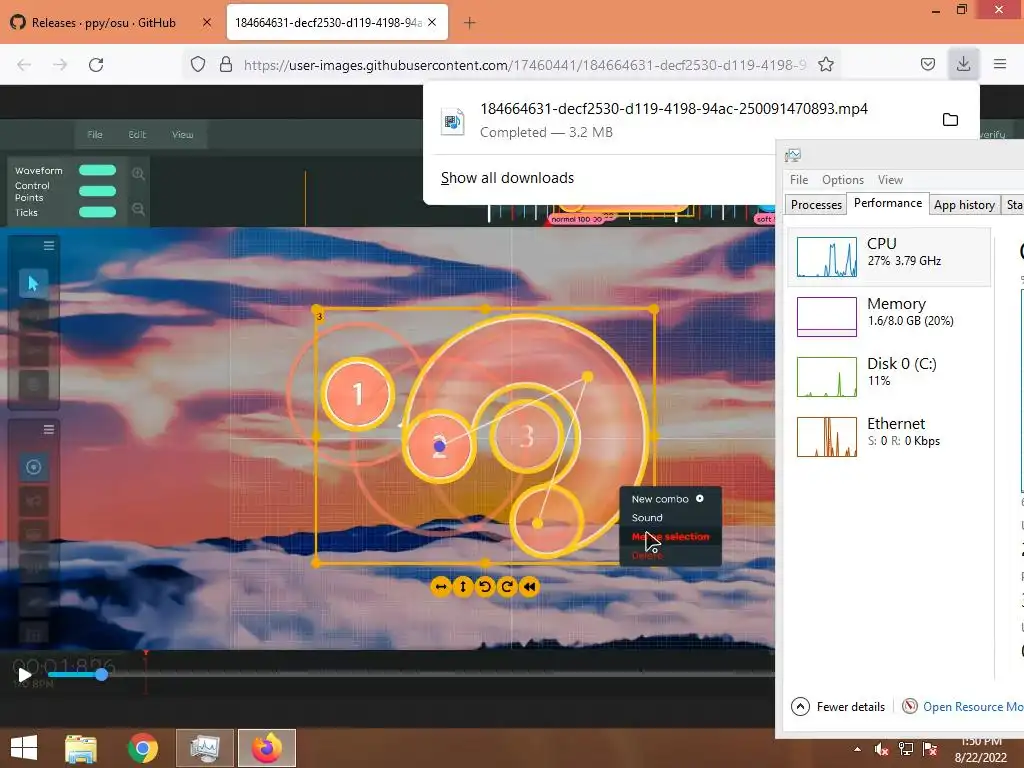Click the site security padlock icon
This screenshot has width=1024, height=768.
(226, 64)
